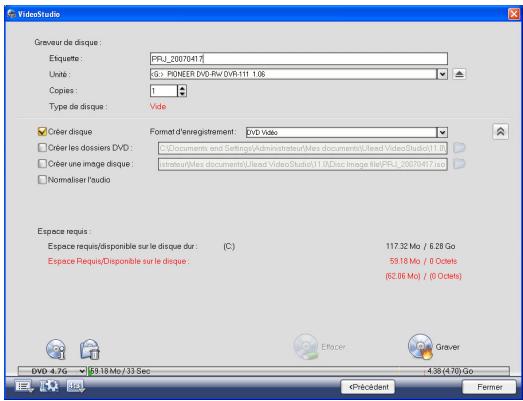Click the Etiquette label field
The height and width of the screenshot is (401, 523).
pyautogui.click(x=299, y=59)
